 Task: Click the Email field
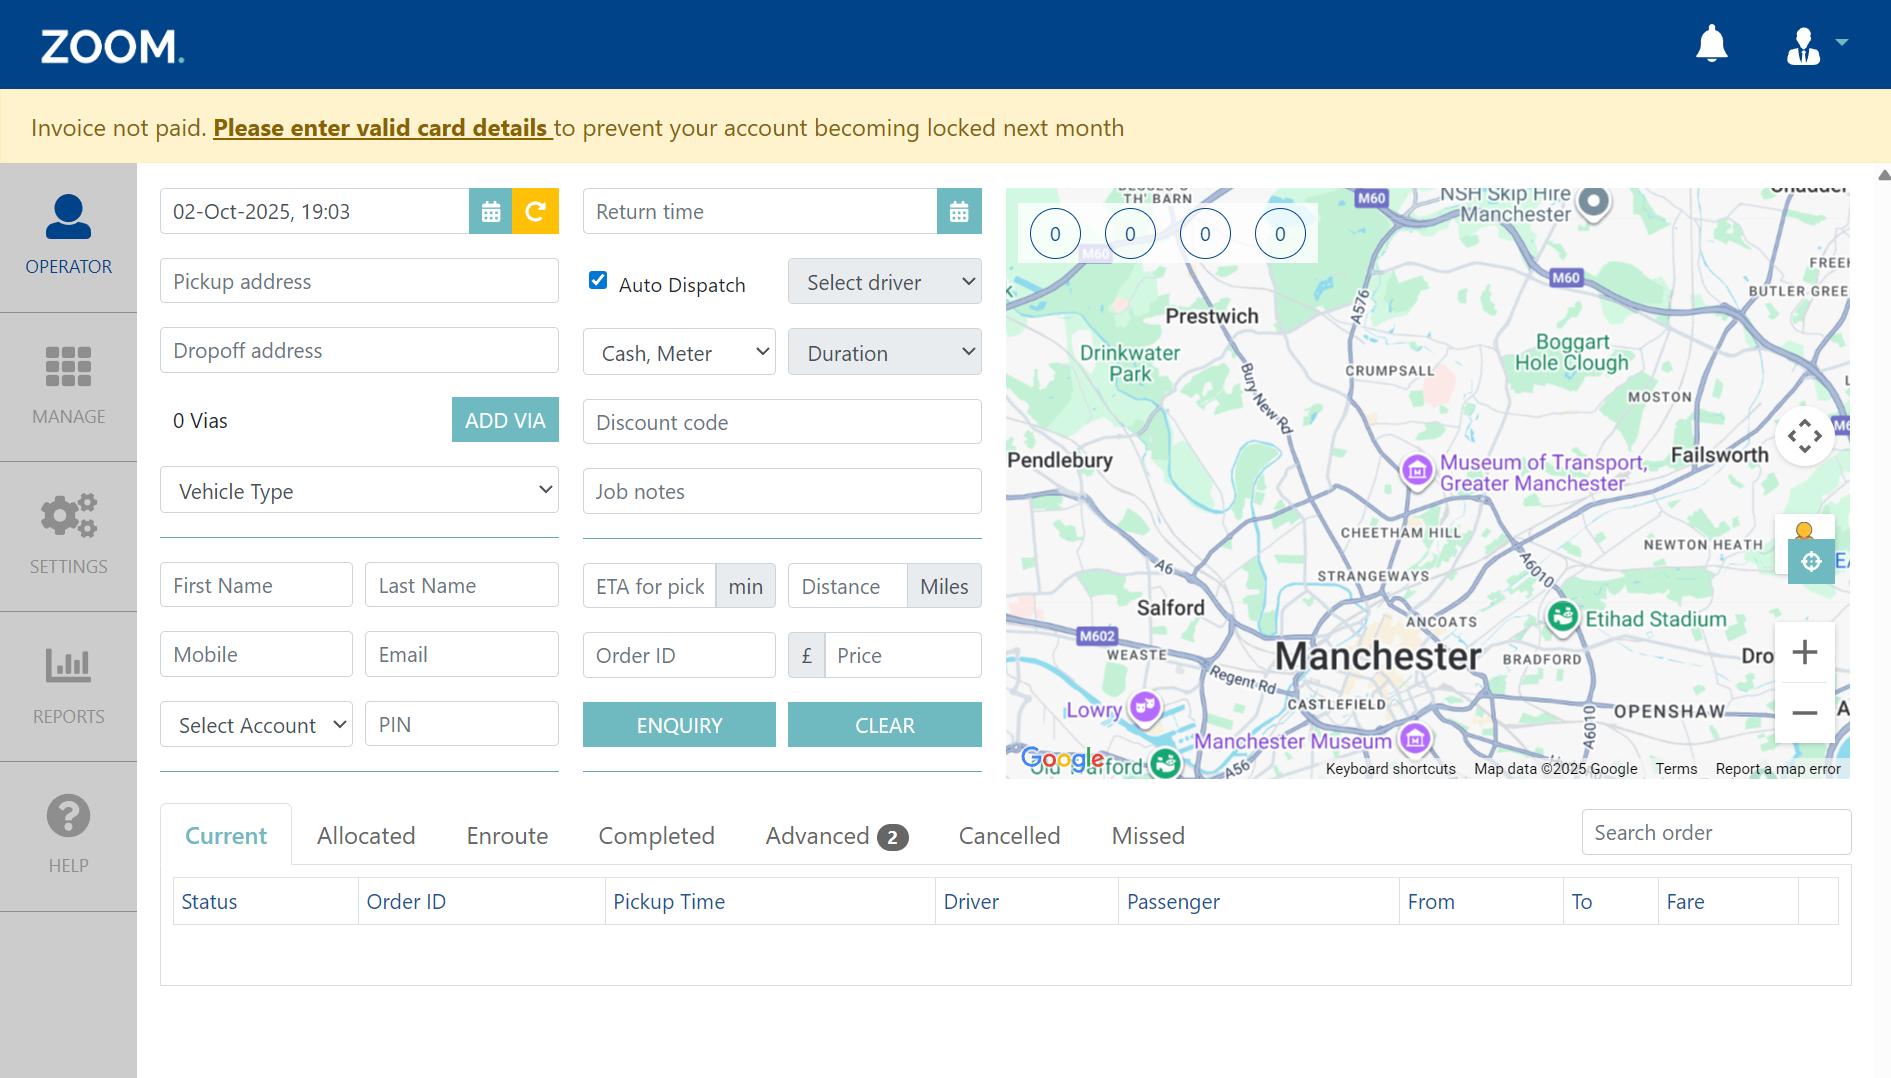[462, 654]
